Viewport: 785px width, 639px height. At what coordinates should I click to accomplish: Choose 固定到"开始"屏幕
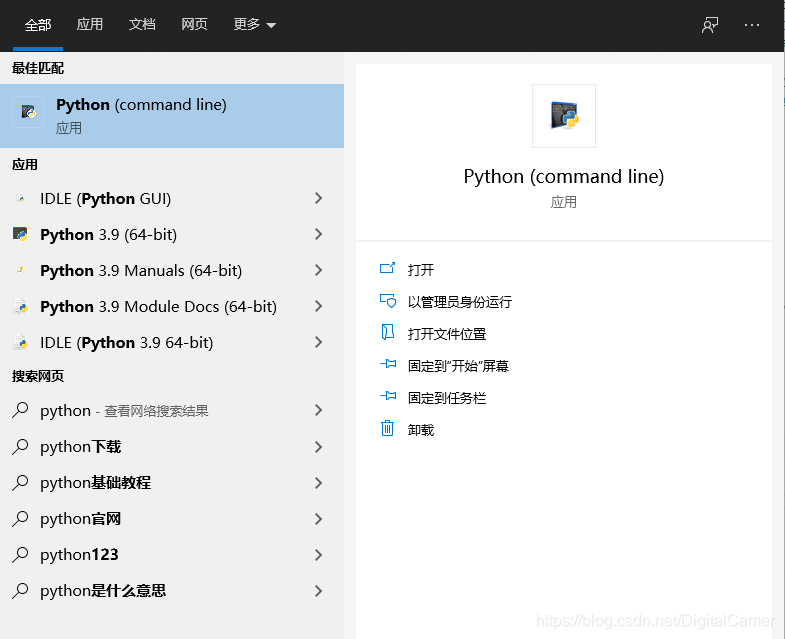coord(458,366)
